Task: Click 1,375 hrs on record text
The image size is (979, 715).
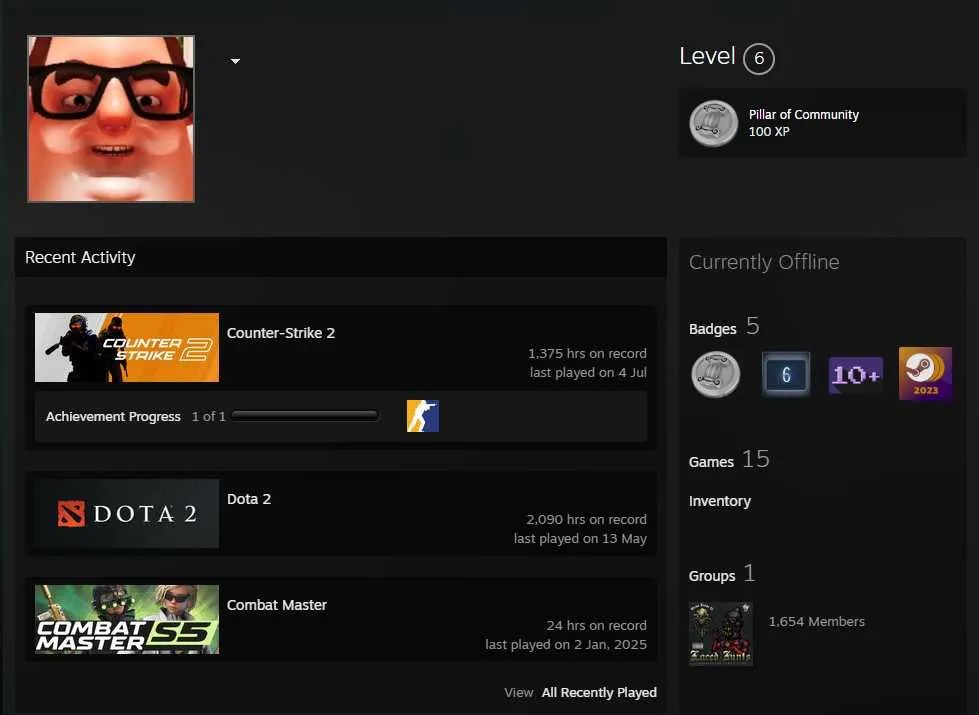Action: tap(588, 353)
